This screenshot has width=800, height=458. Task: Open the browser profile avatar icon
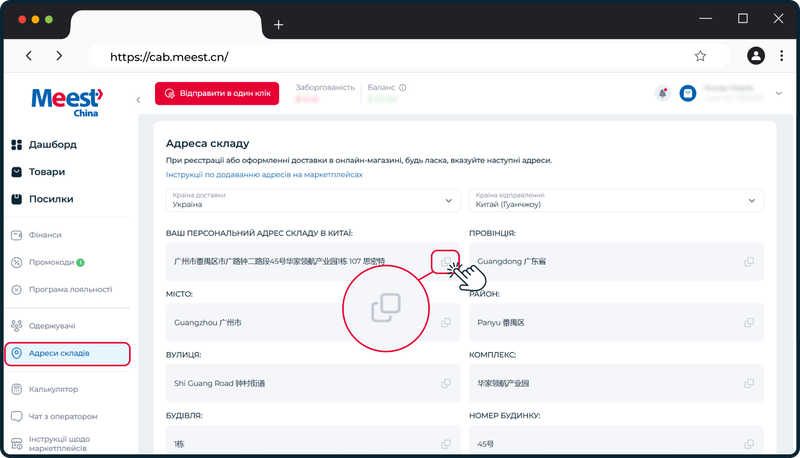click(x=756, y=56)
